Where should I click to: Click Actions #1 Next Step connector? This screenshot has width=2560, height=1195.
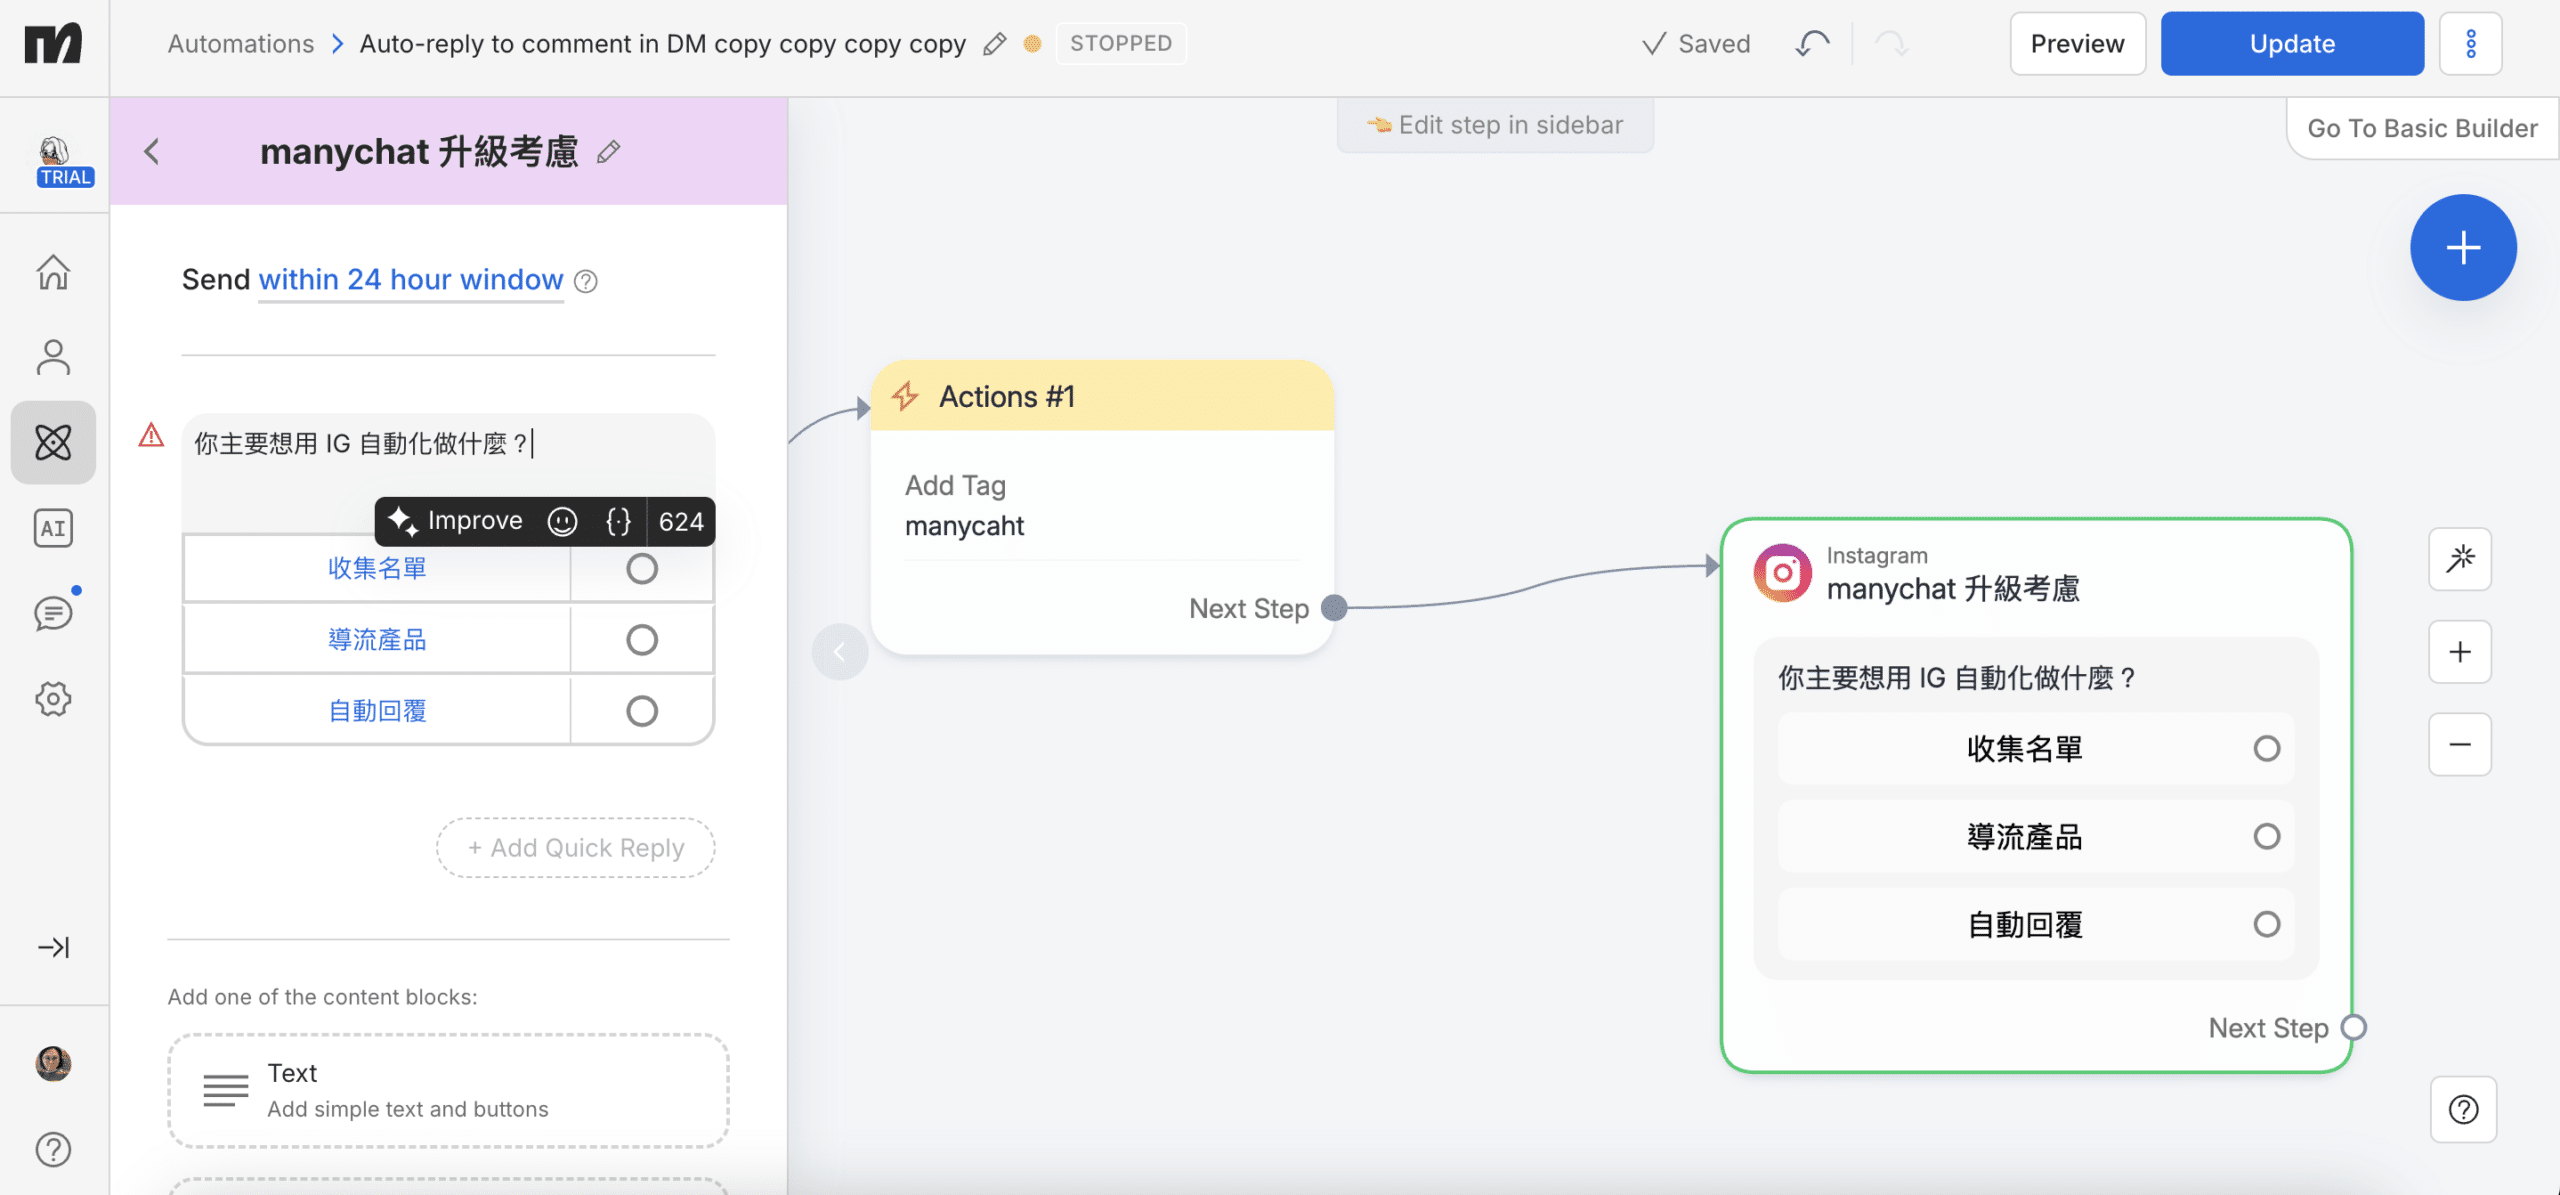click(1334, 608)
